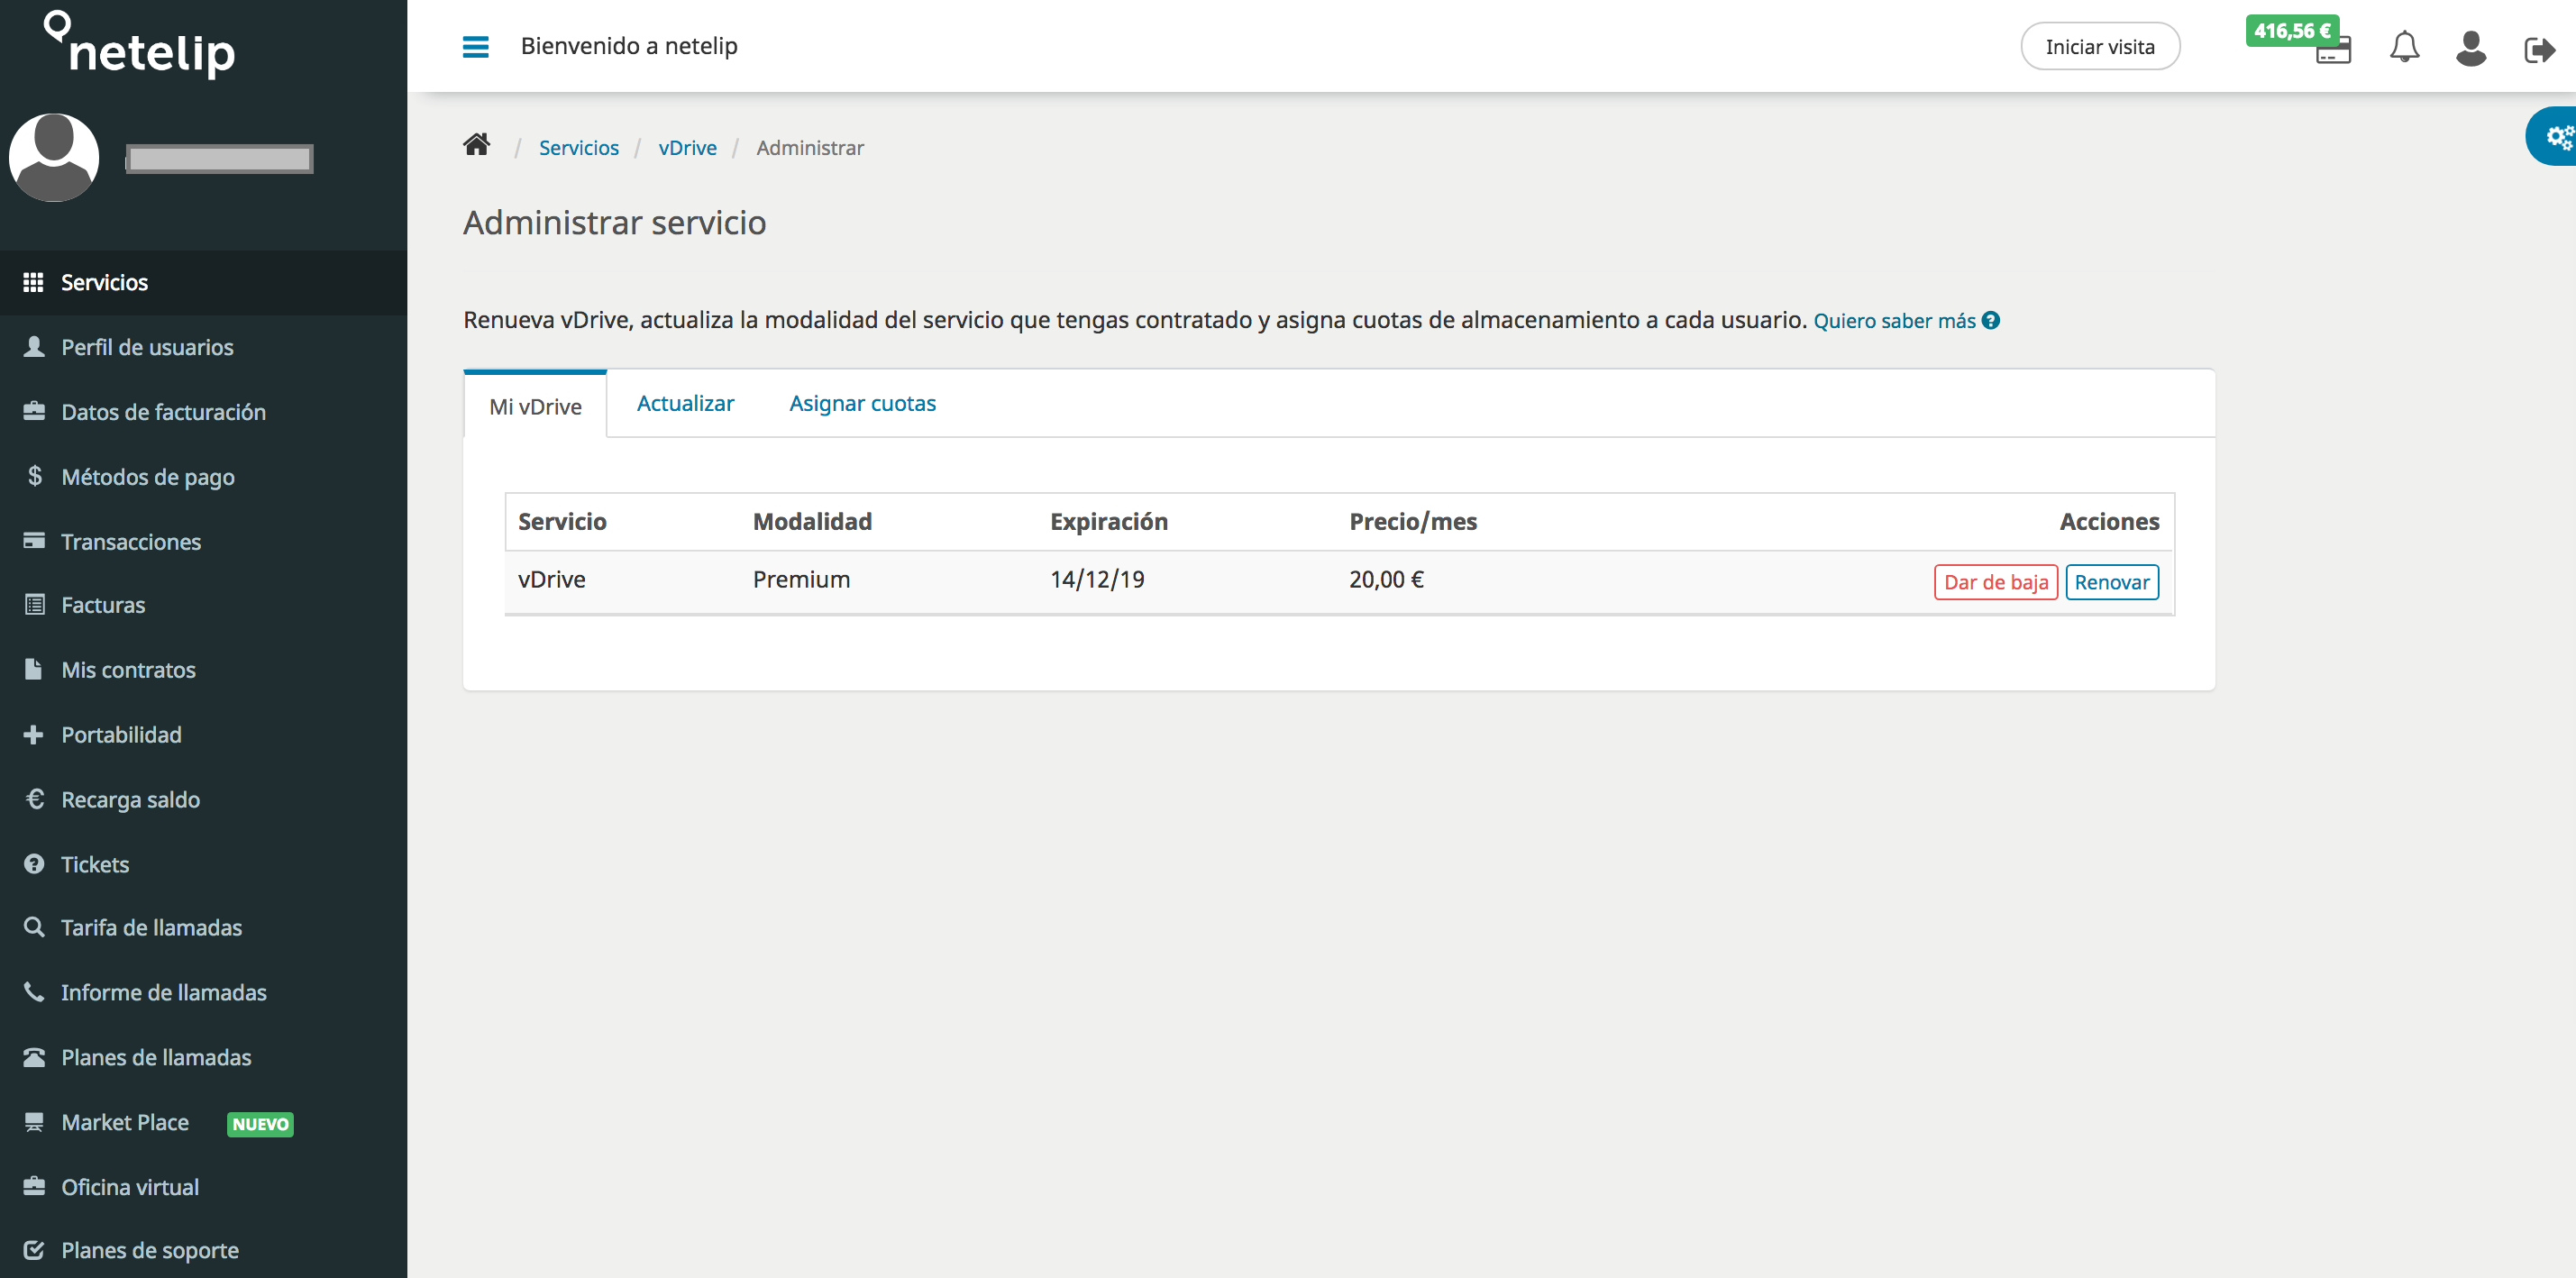Click the Mi vDrive active tab
The image size is (2576, 1278).
click(534, 404)
